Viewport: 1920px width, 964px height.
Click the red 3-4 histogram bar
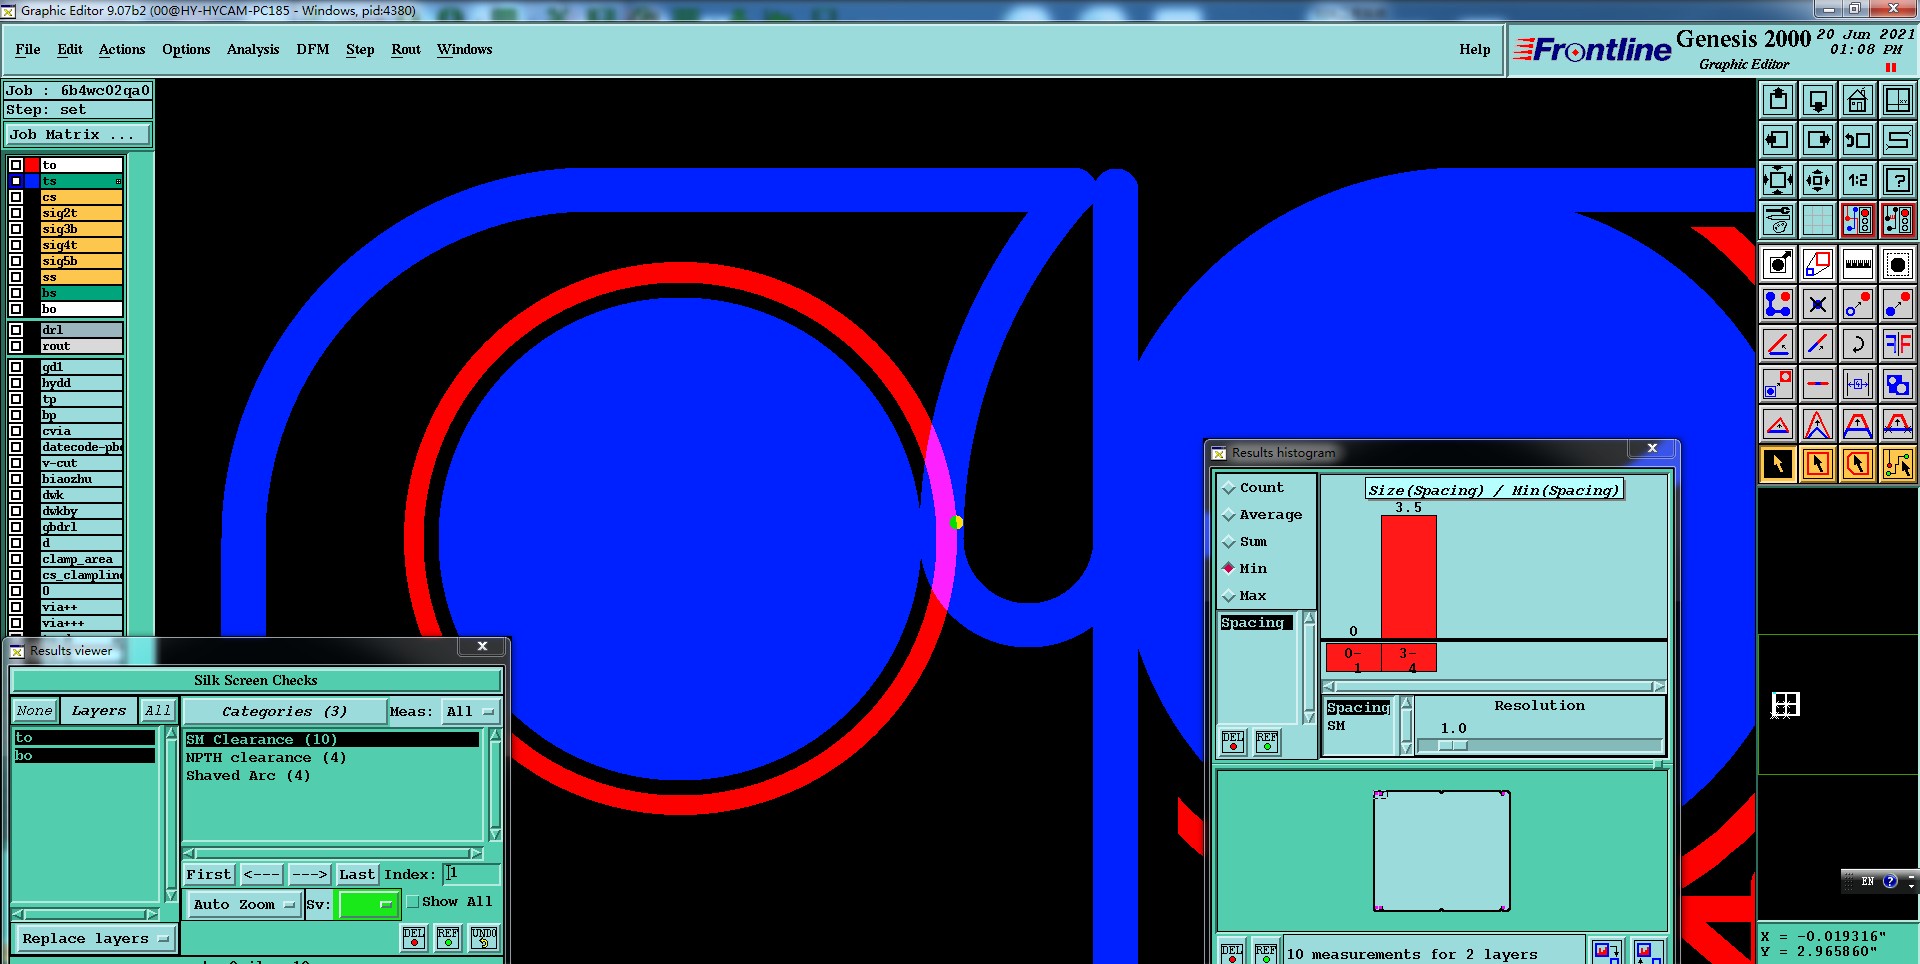coord(1409,577)
